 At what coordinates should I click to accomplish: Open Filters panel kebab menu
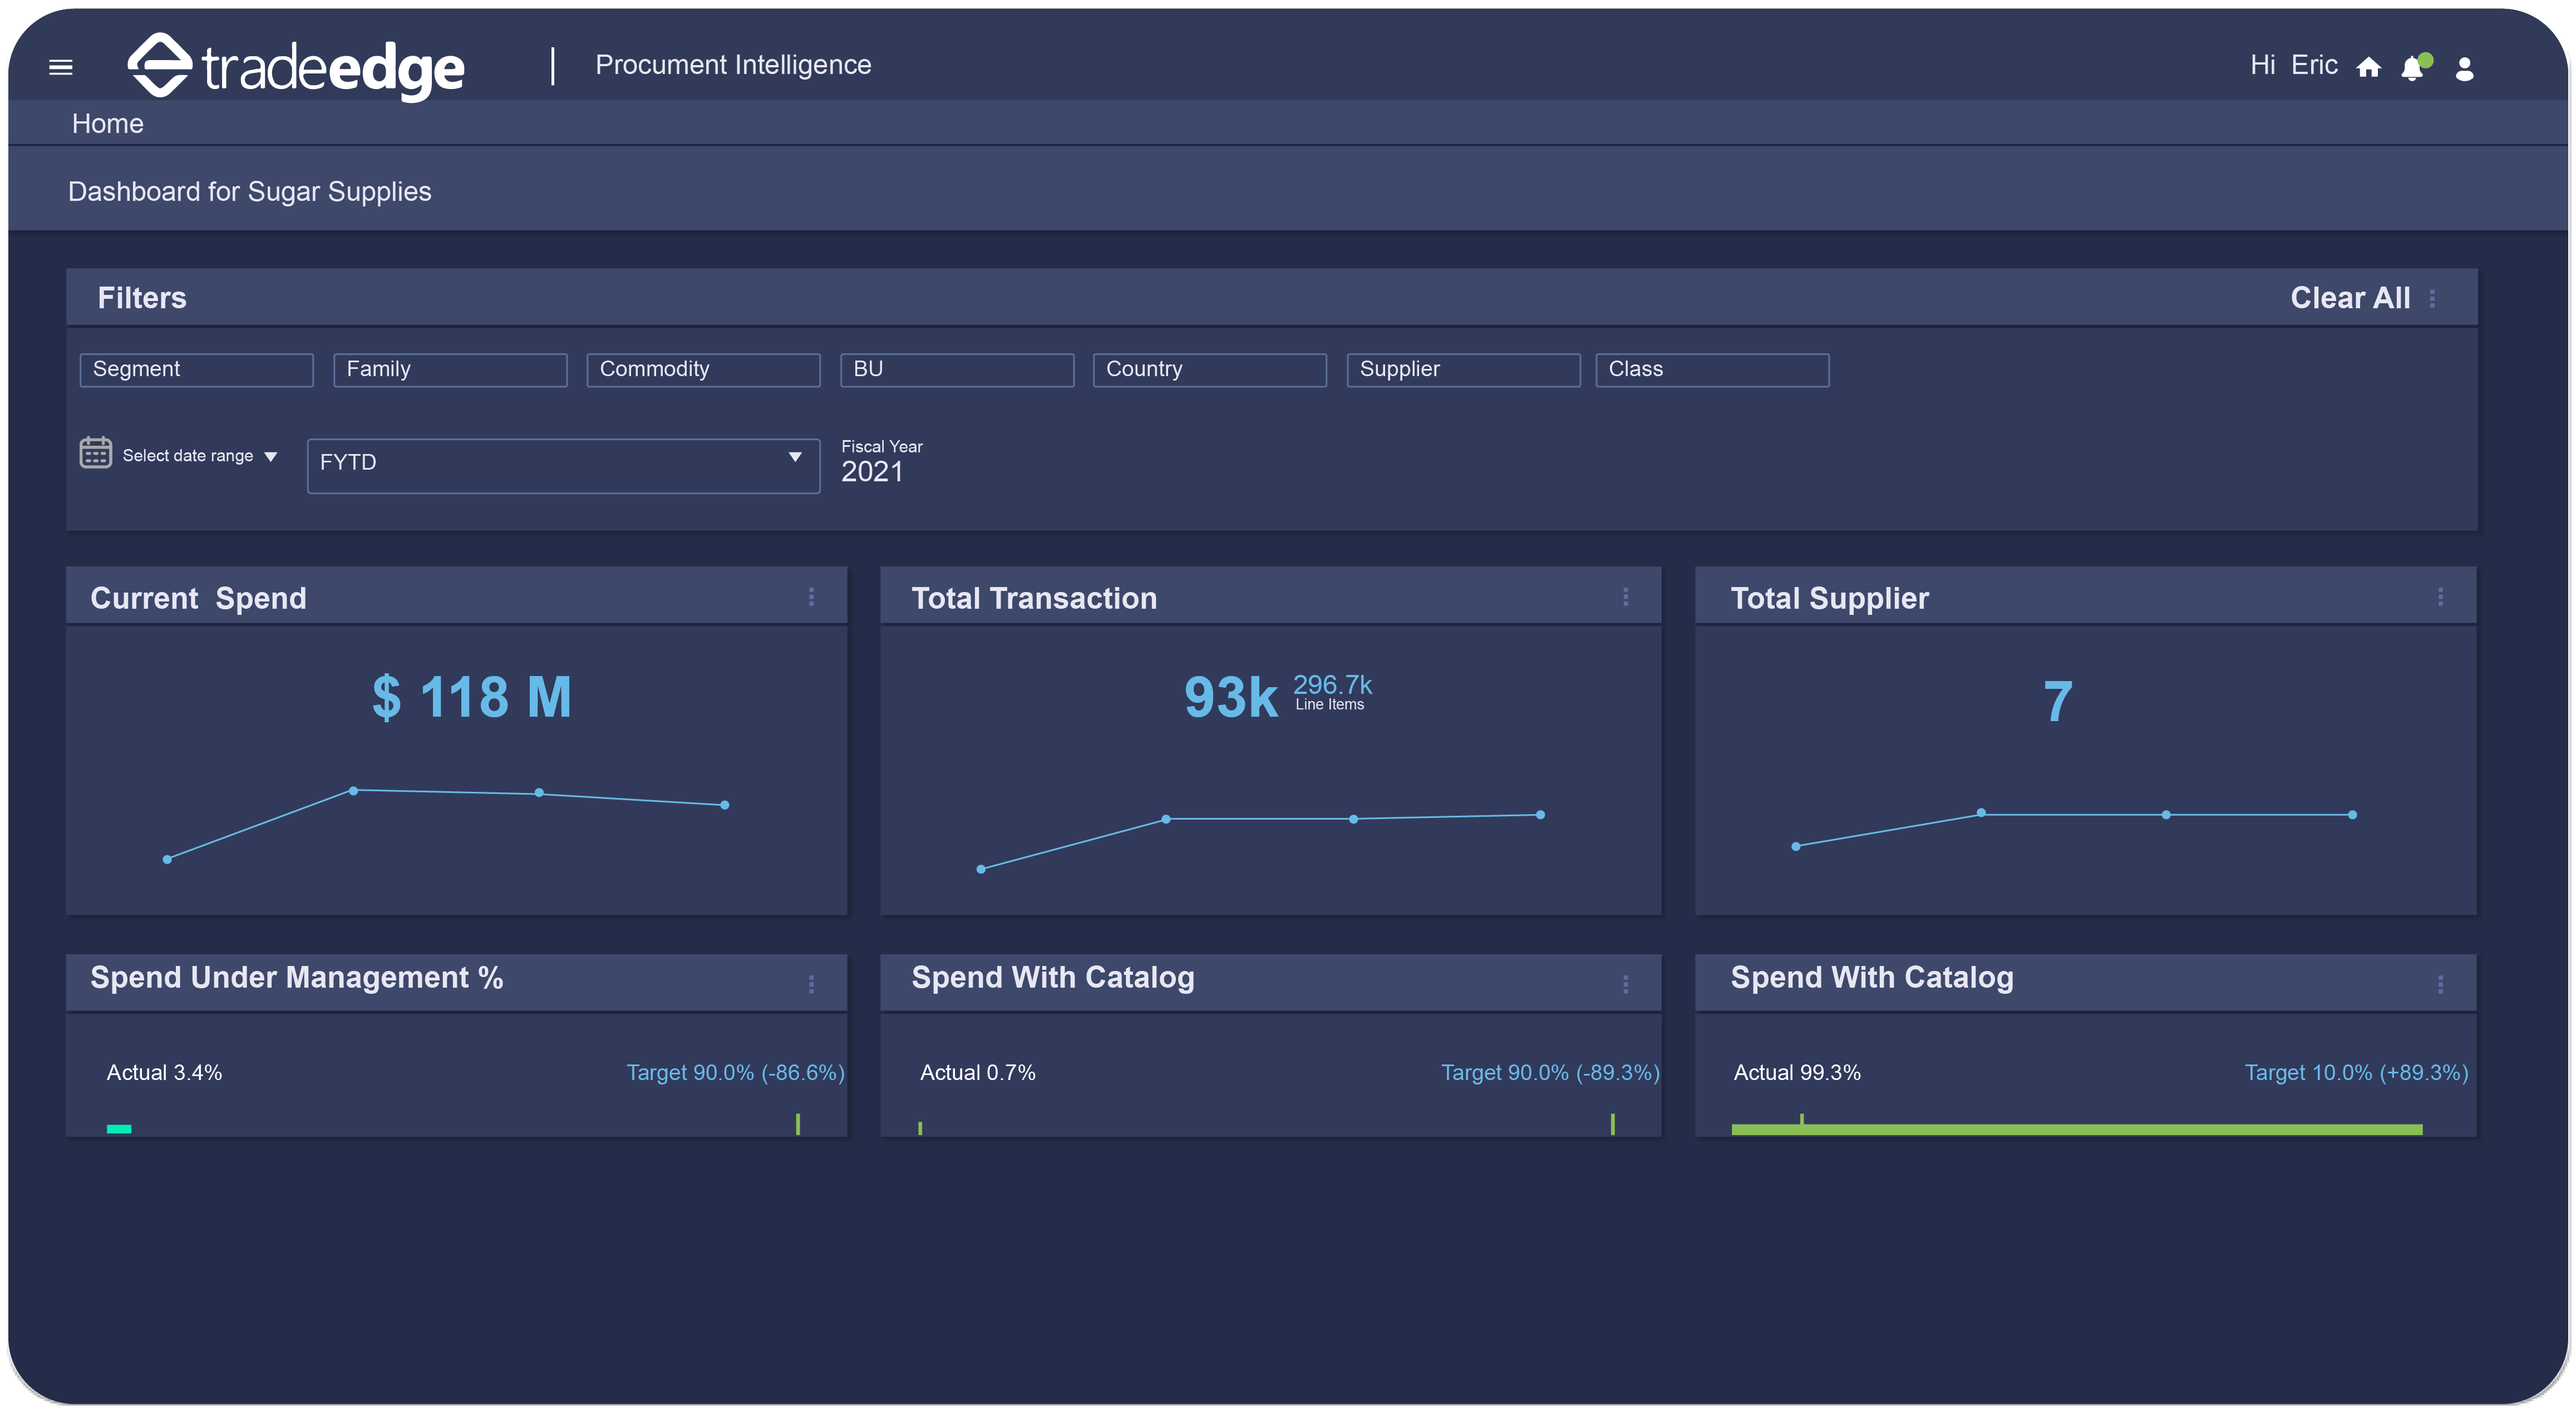point(2432,298)
